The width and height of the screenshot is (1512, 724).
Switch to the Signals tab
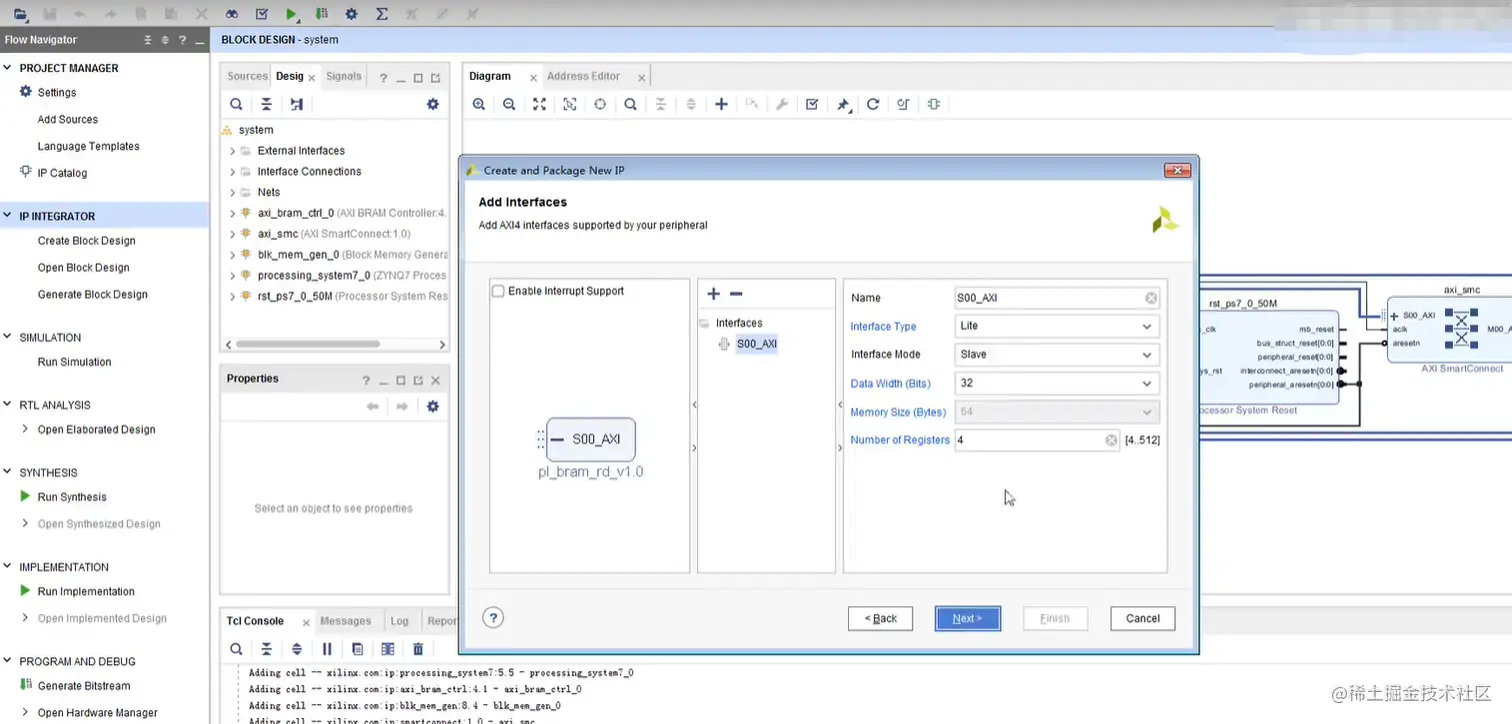point(343,76)
